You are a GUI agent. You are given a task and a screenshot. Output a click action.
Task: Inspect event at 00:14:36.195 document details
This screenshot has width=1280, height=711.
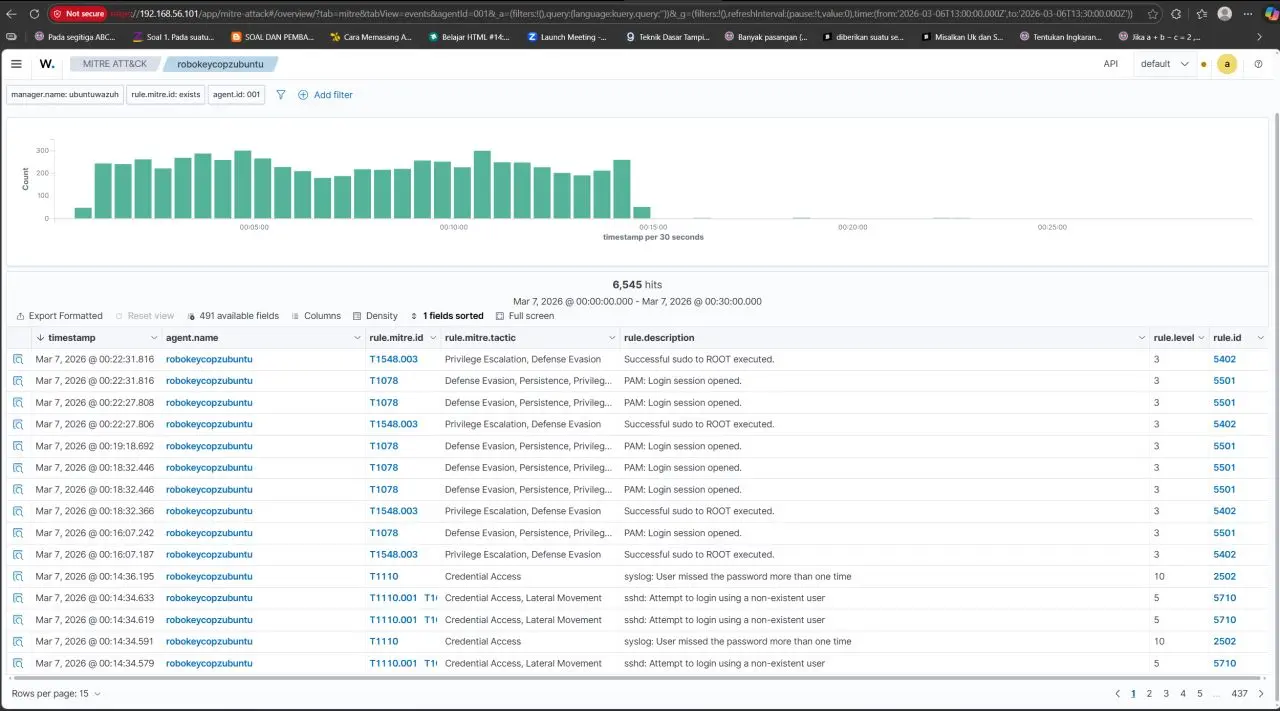pyautogui.click(x=18, y=576)
